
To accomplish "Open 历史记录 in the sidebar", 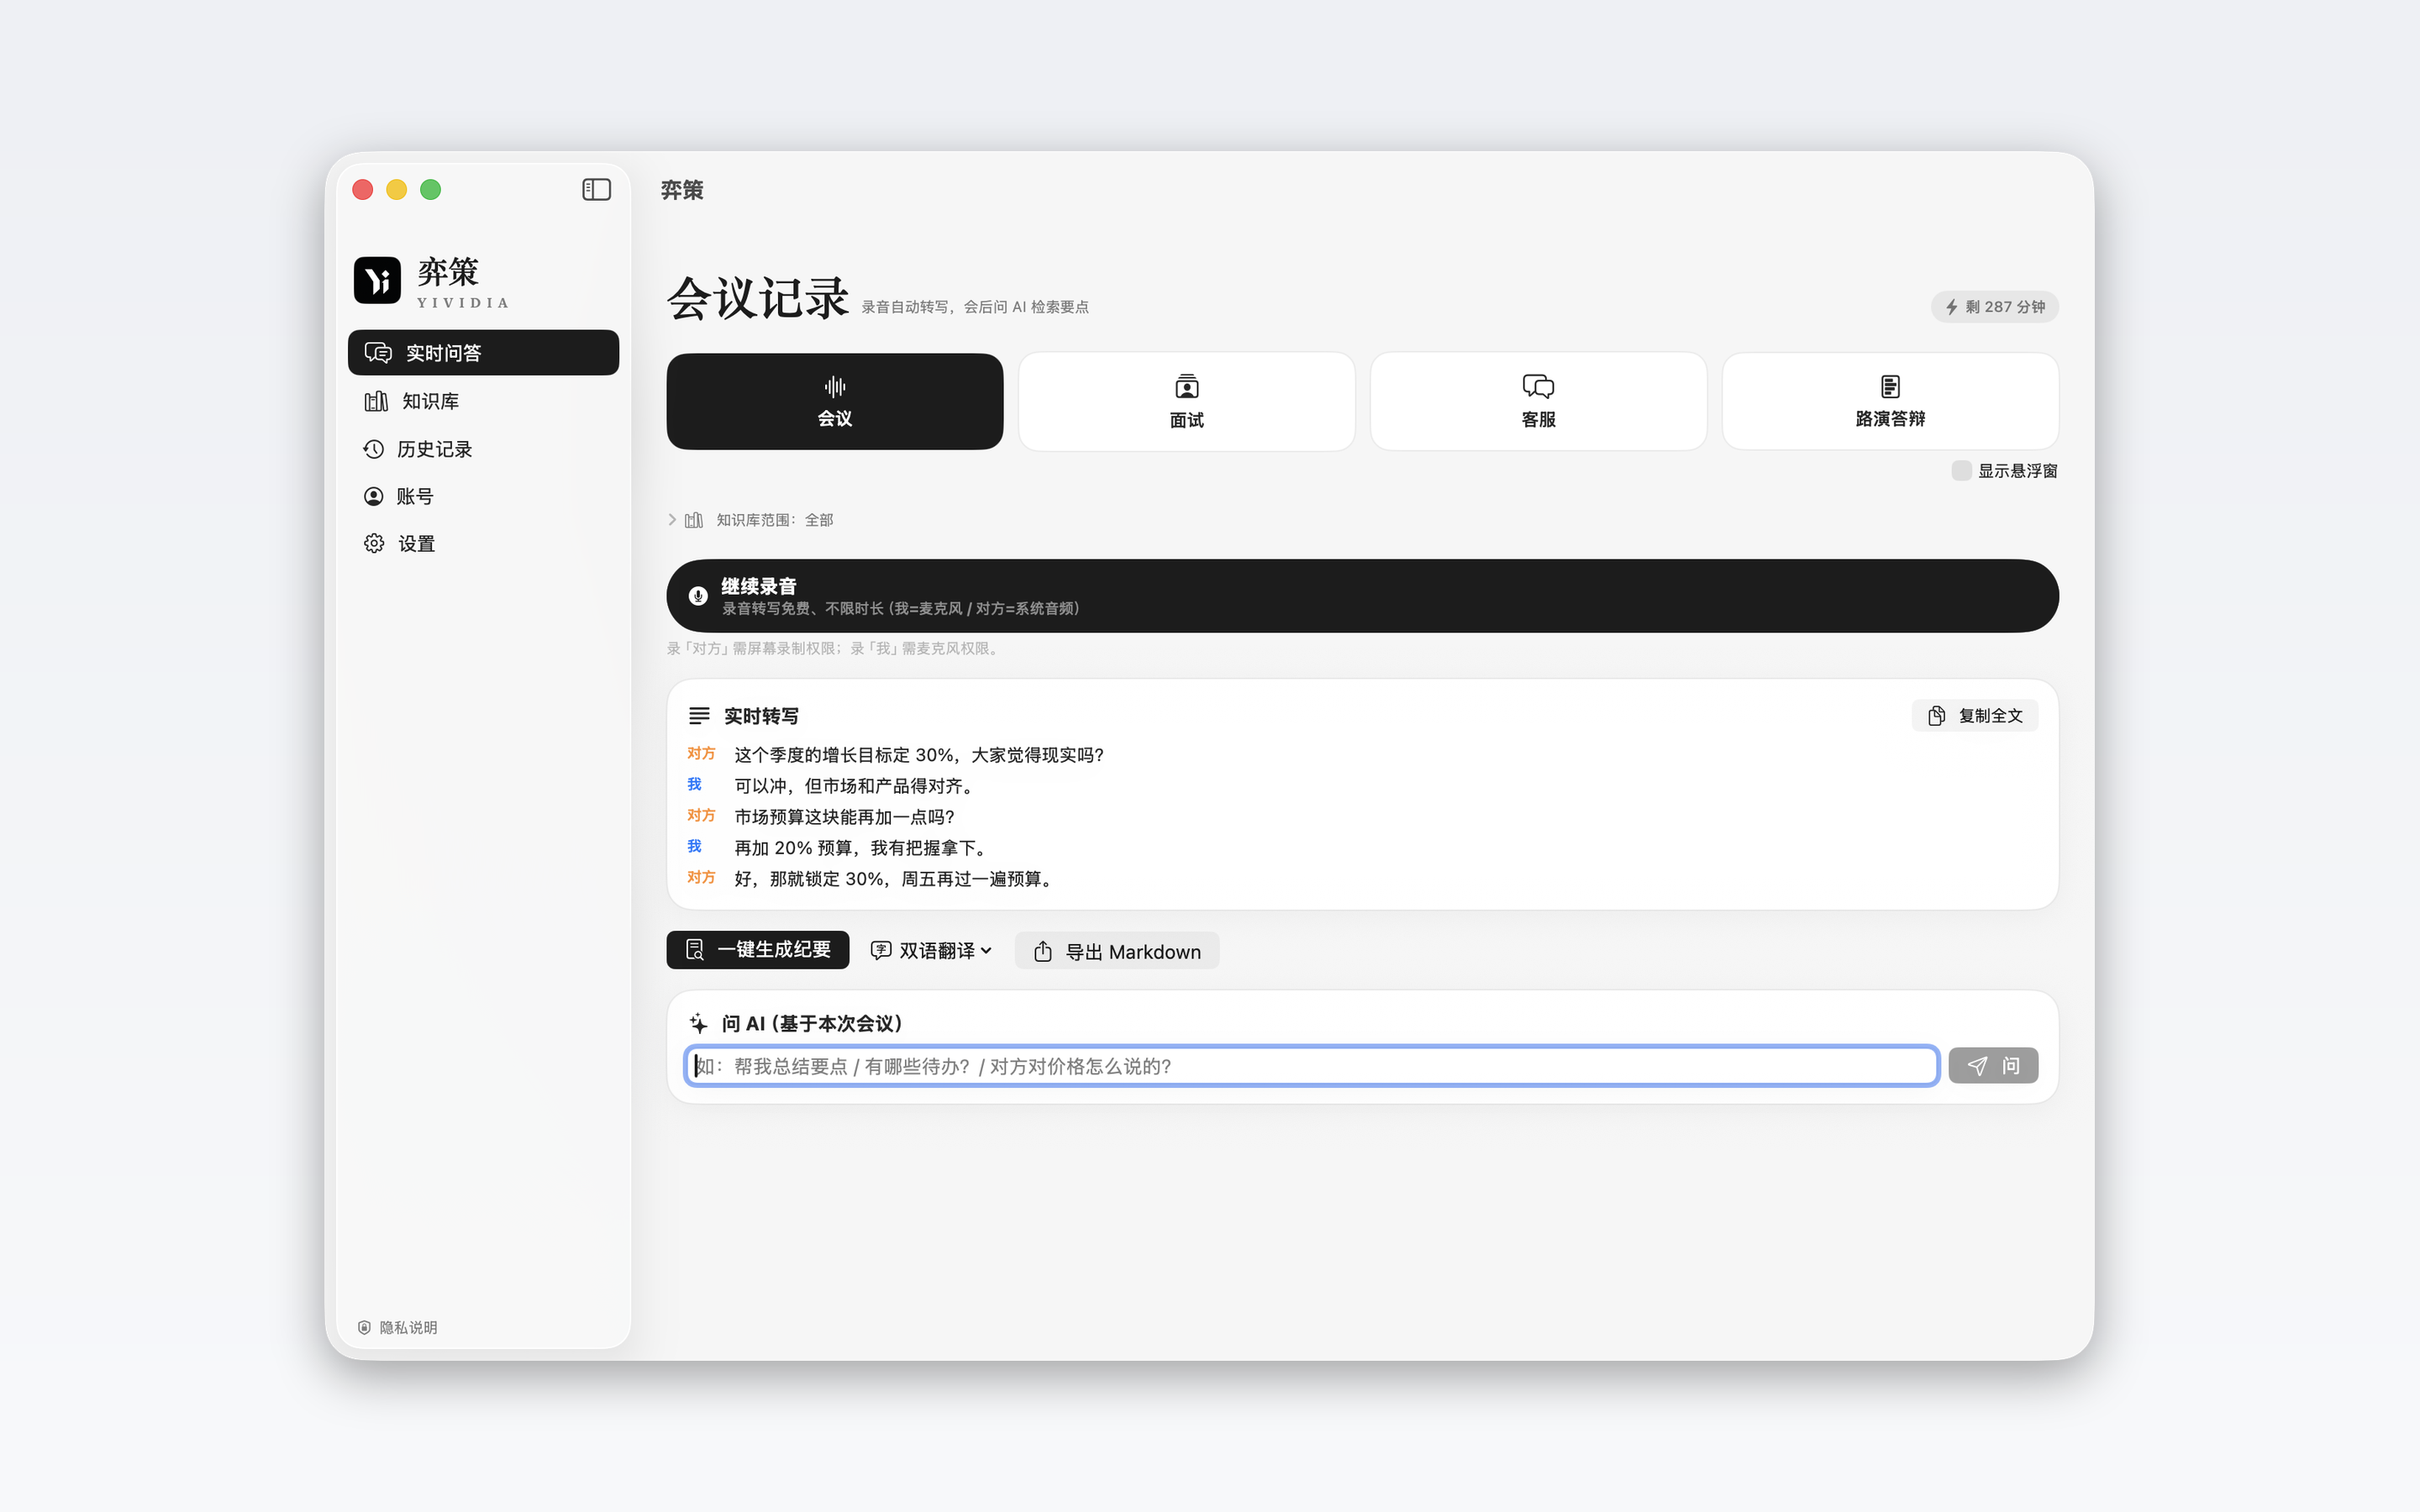I will [x=483, y=449].
